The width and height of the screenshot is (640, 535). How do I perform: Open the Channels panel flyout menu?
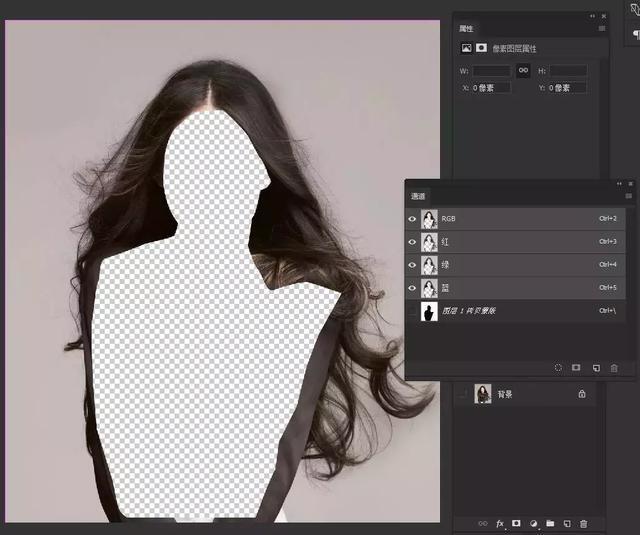coord(629,196)
